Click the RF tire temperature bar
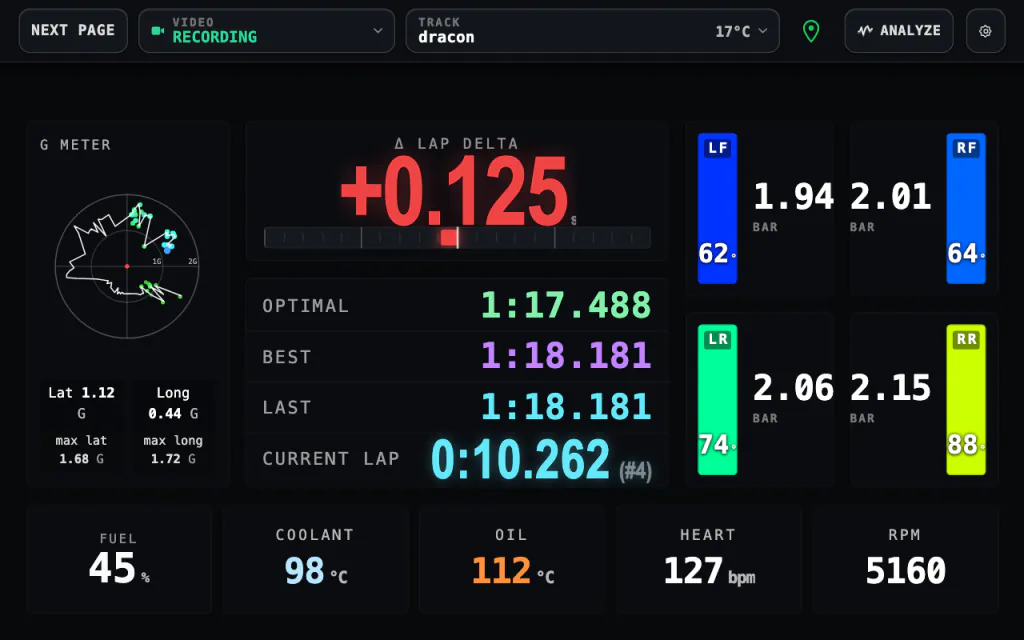 pos(966,208)
